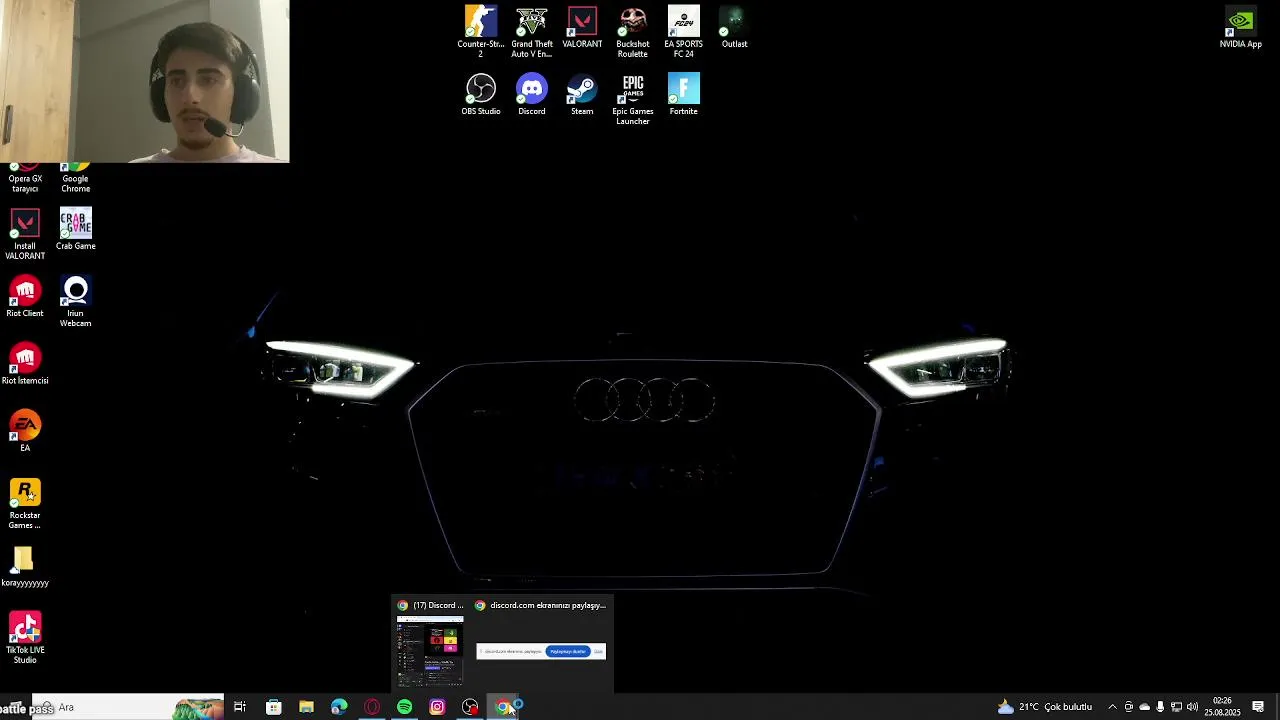Screen dimensions: 1280x720
Task: Click the 'discord.com ekranınızı paylaşıy...' preview title
Action: (548, 605)
